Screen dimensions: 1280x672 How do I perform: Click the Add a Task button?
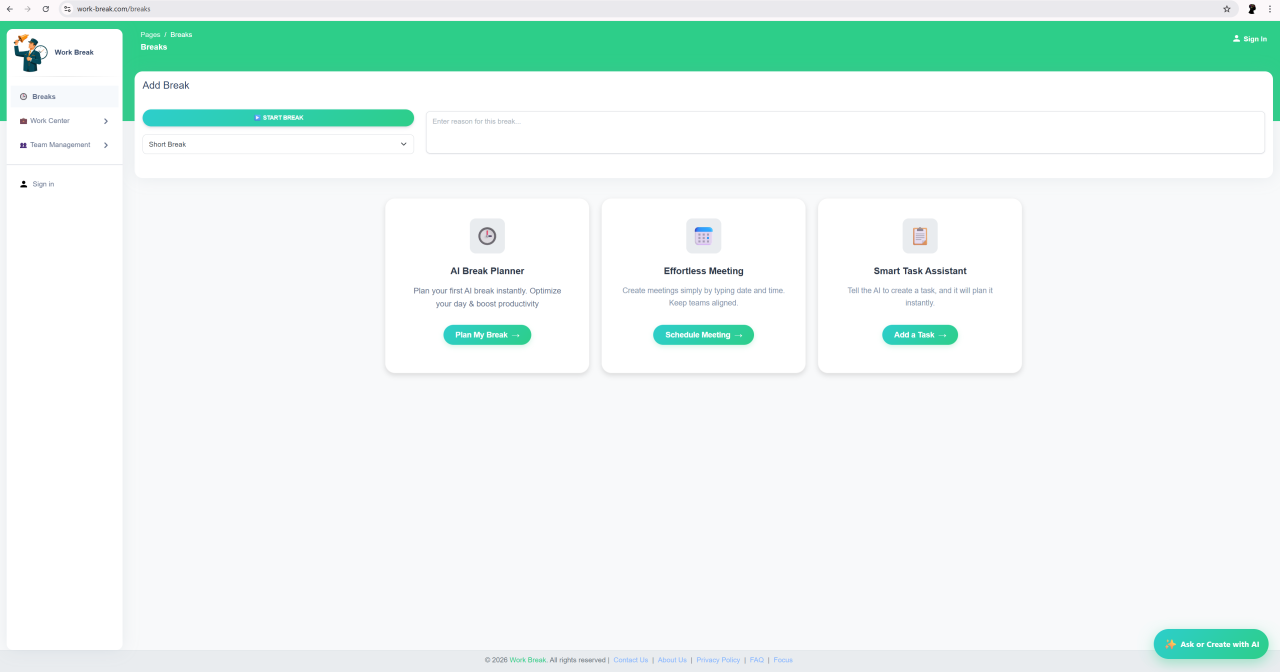[x=919, y=335]
